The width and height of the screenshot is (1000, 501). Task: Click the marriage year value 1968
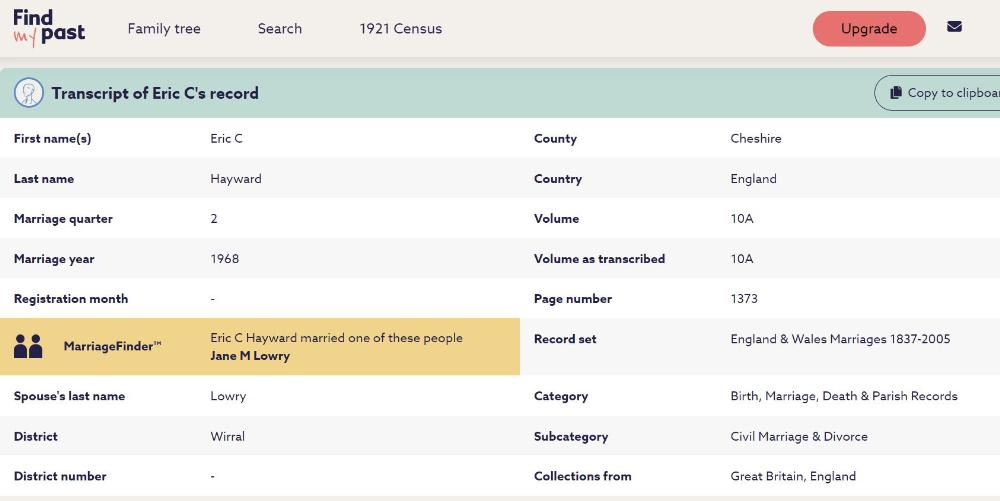click(x=224, y=259)
